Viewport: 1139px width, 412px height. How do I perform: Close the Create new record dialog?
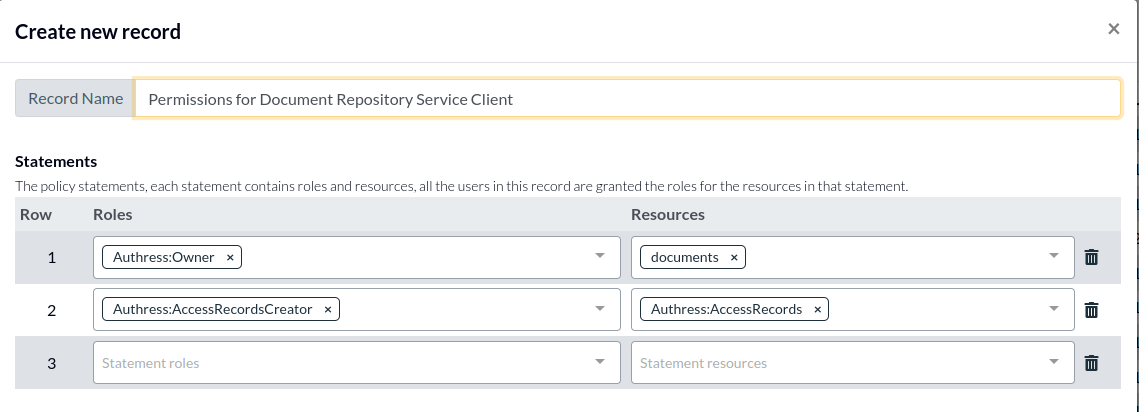(x=1113, y=29)
